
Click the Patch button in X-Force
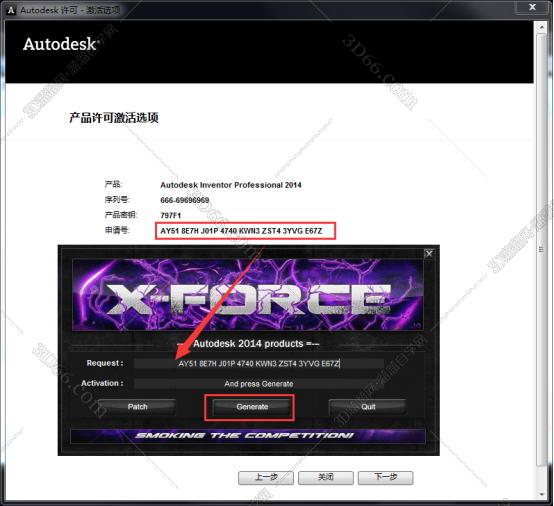point(137,407)
